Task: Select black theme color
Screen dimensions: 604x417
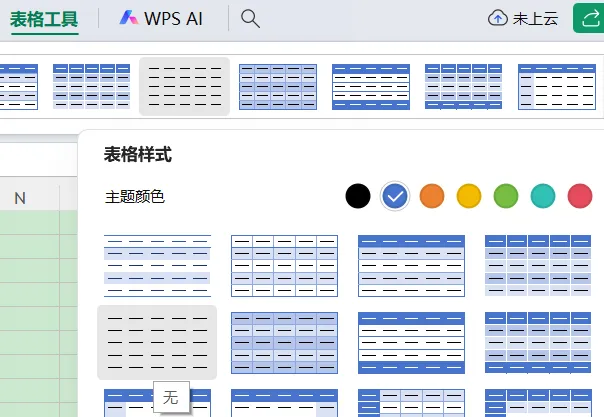Action: click(x=358, y=196)
